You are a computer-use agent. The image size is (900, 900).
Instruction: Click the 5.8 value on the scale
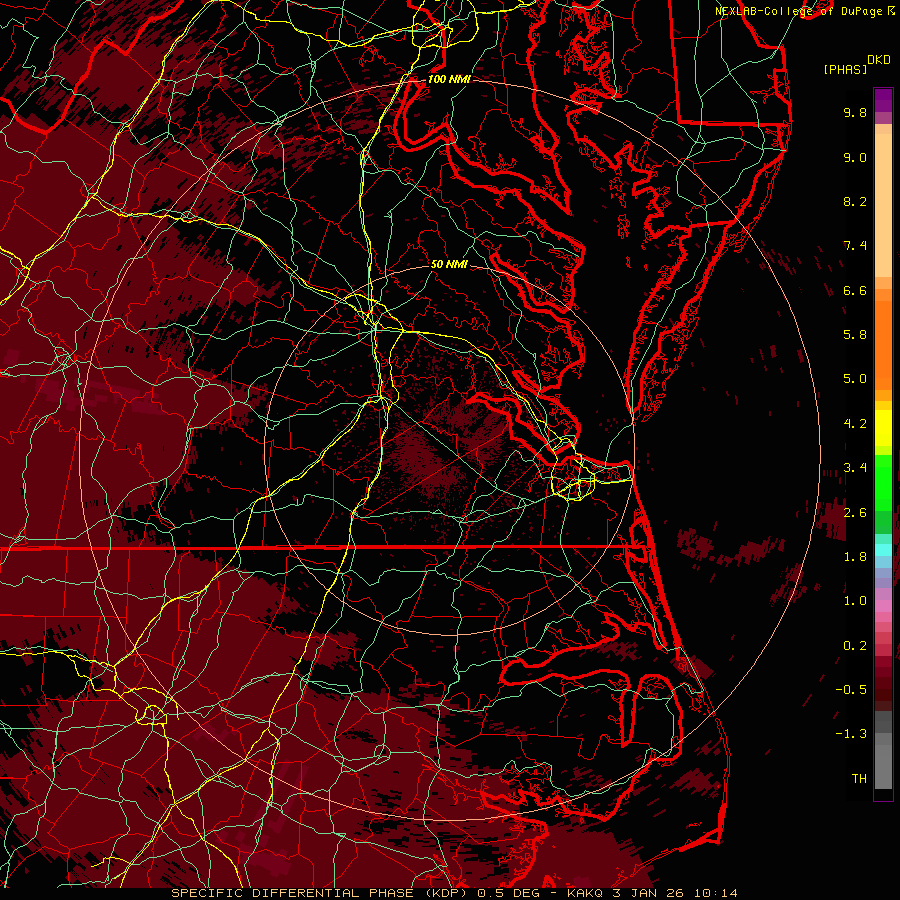(x=855, y=335)
